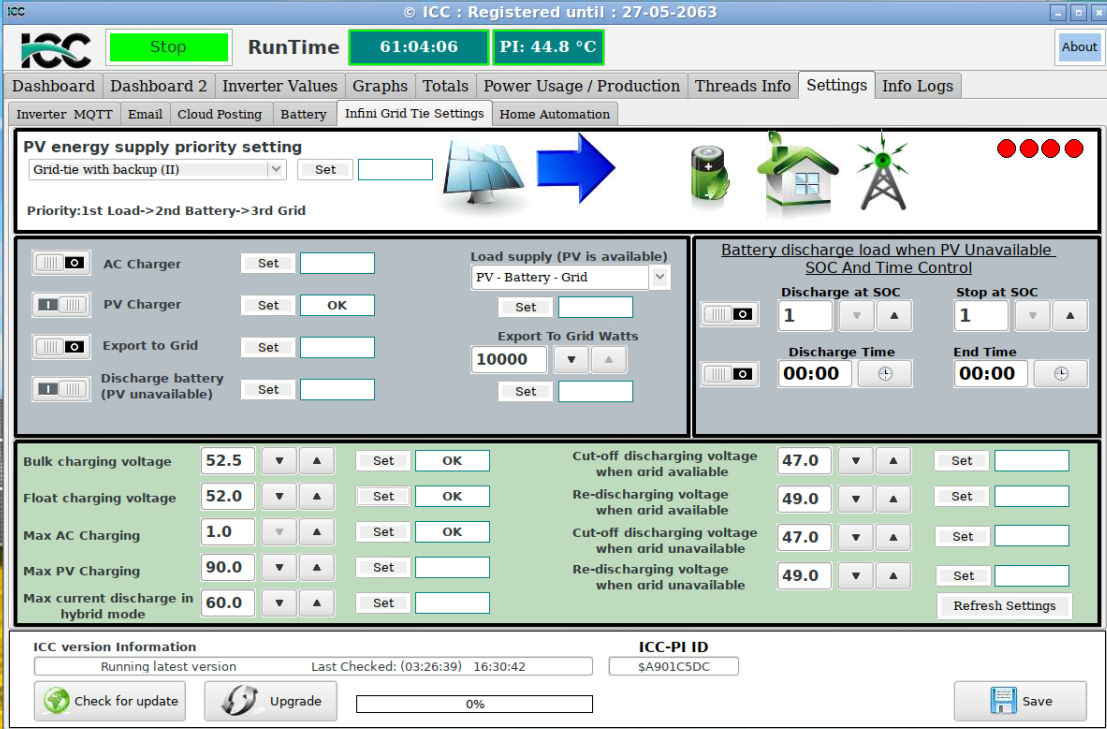This screenshot has height=729, width=1107.
Task: Click the 0% upgrade progress bar
Action: click(x=474, y=704)
